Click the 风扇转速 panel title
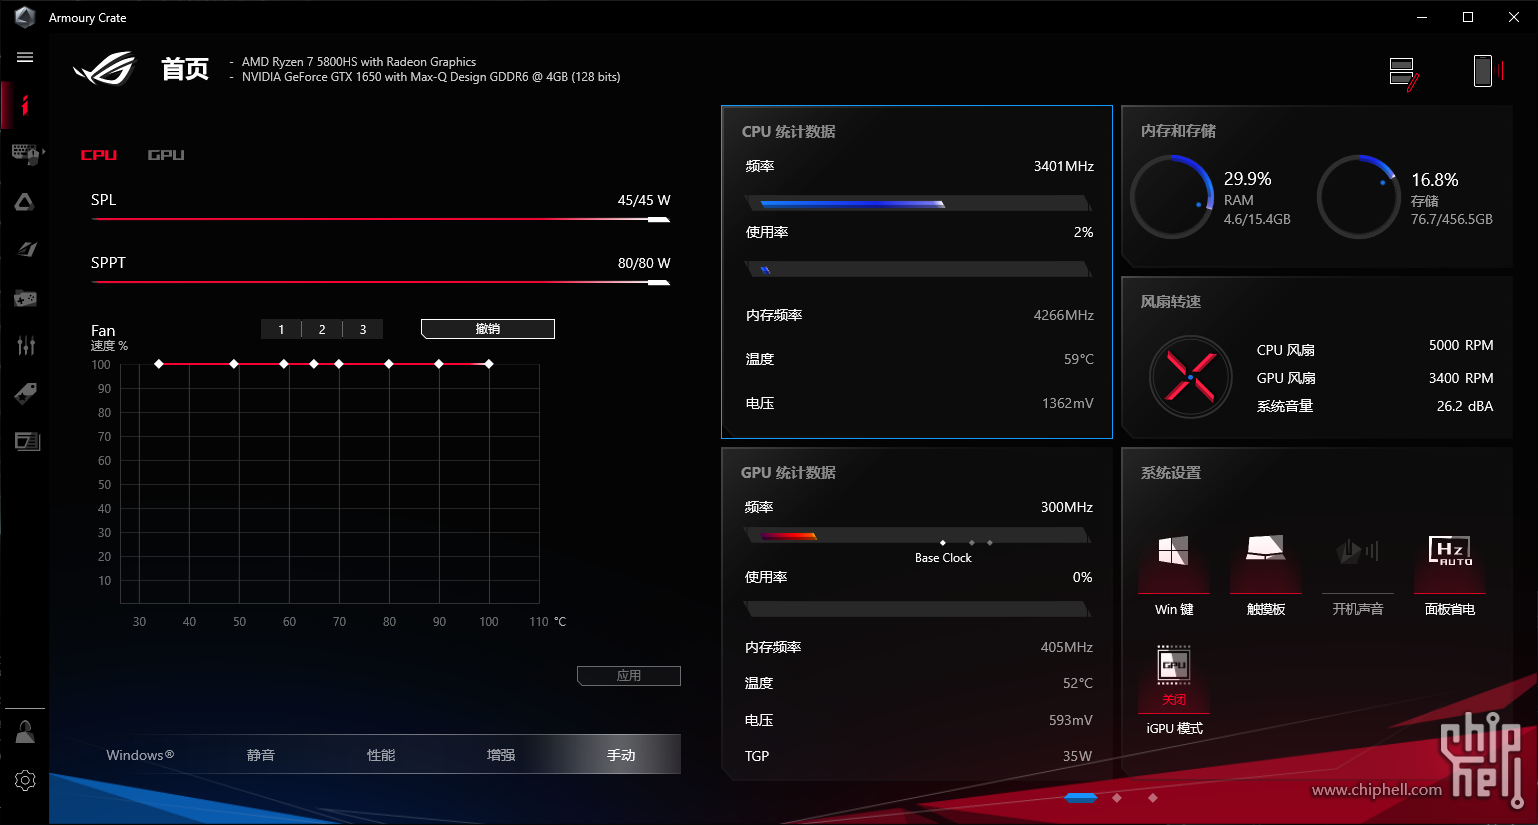Viewport: 1538px width, 825px height. click(1171, 302)
